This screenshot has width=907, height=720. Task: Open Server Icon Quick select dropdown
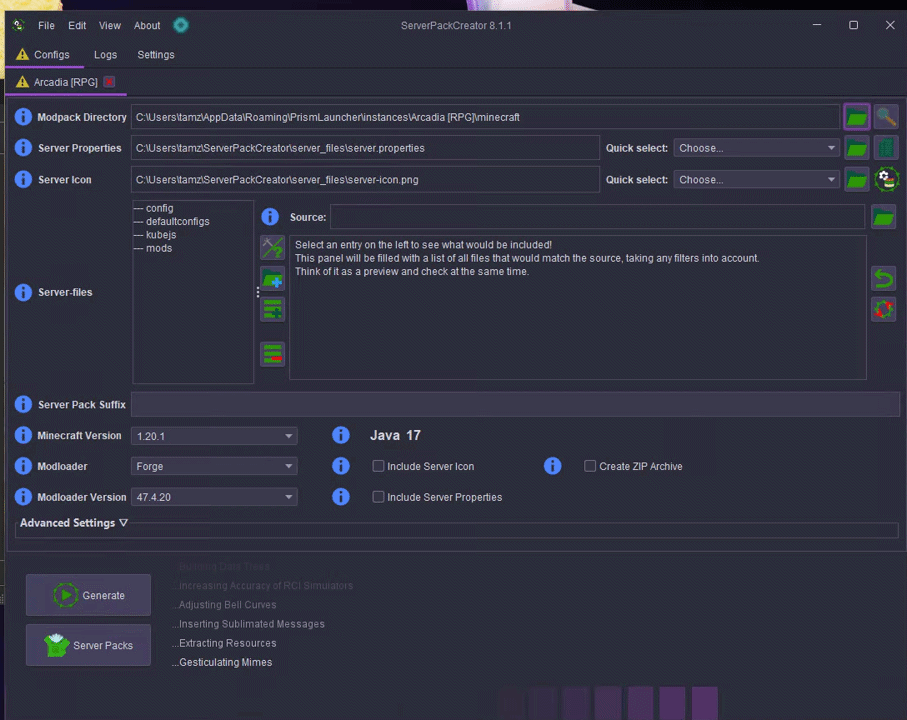757,179
